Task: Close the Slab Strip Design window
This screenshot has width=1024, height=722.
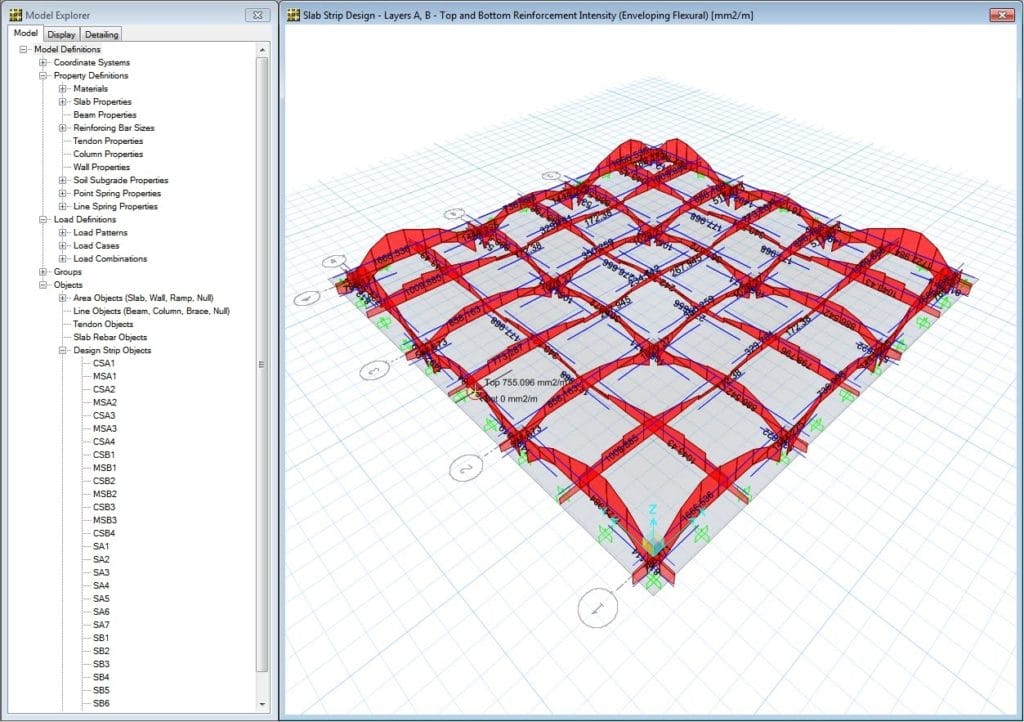Action: tap(1001, 15)
